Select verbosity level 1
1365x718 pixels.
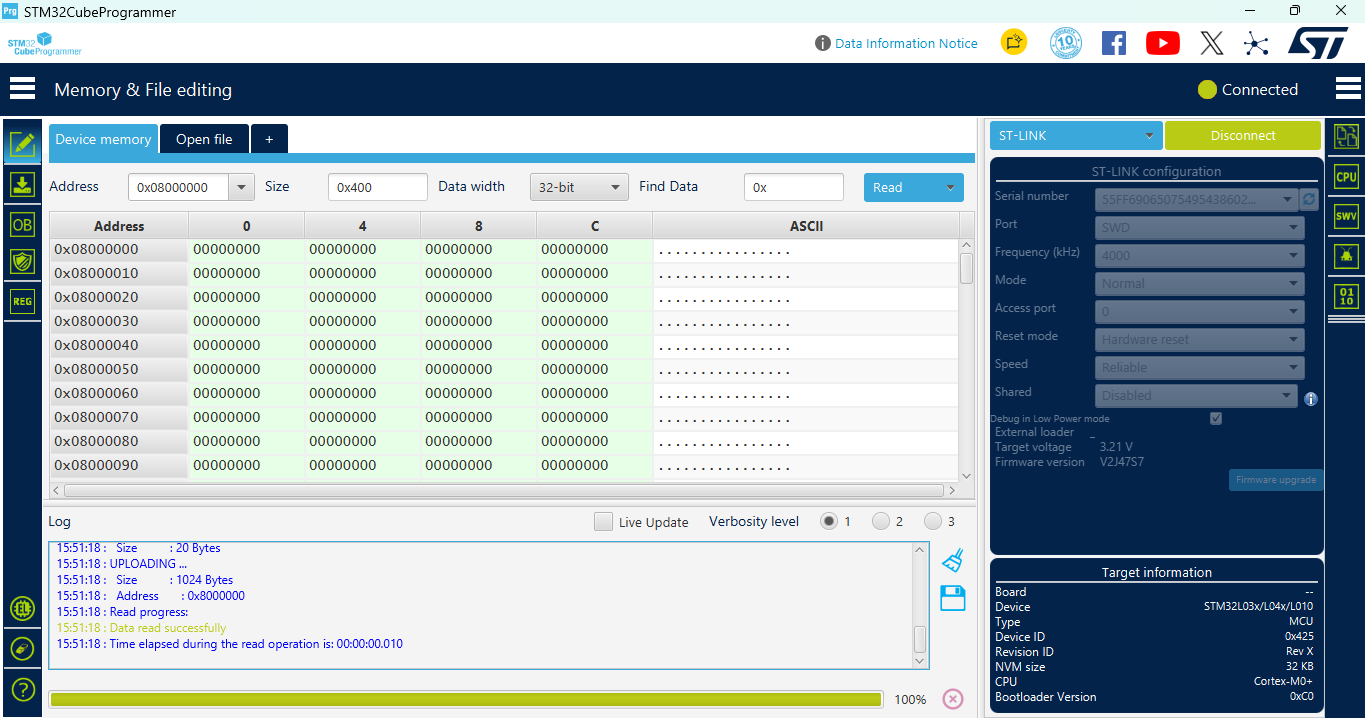click(829, 521)
